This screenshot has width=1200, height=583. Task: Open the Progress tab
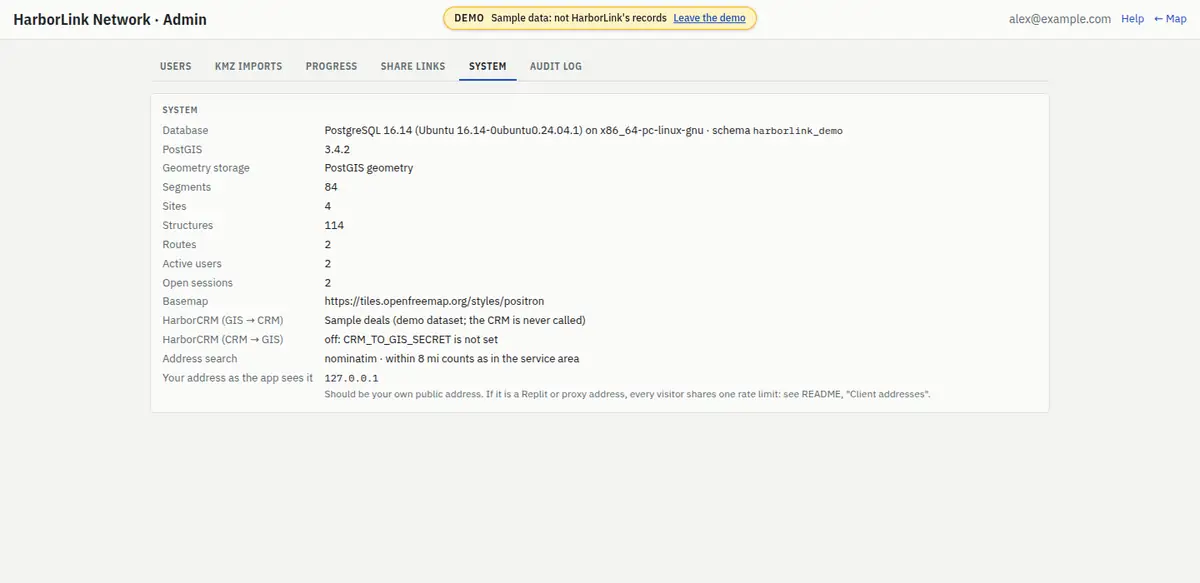[331, 66]
